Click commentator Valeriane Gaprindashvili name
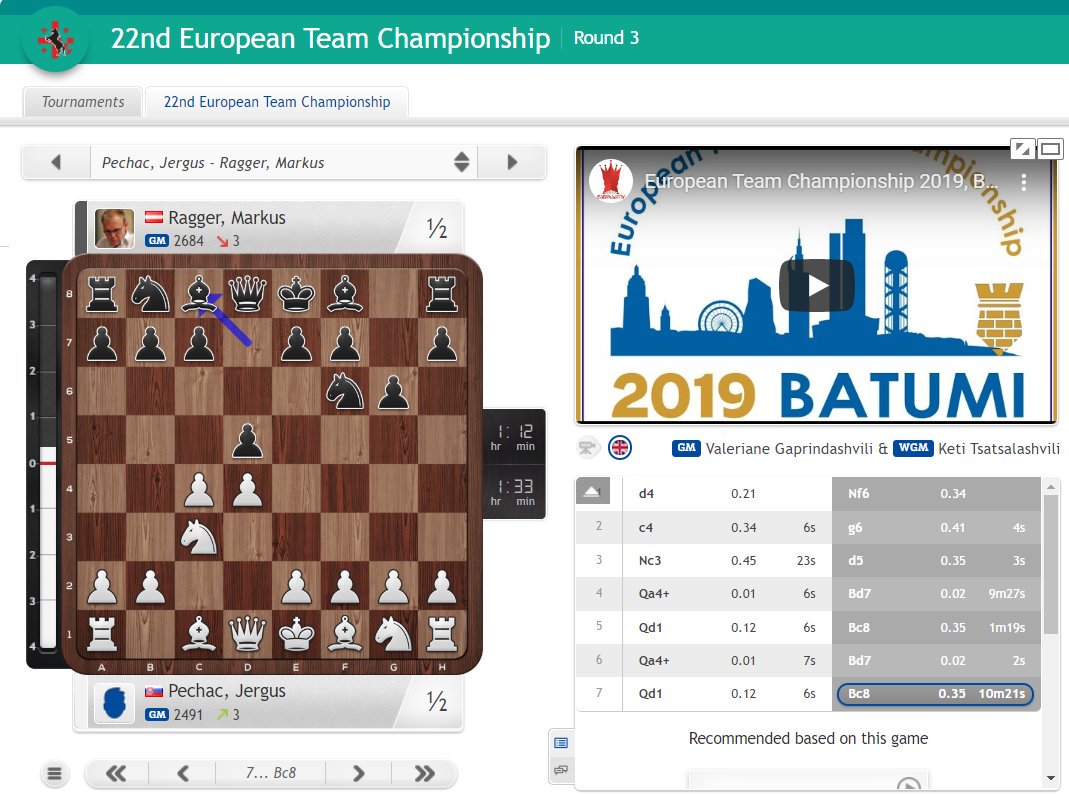 (789, 448)
